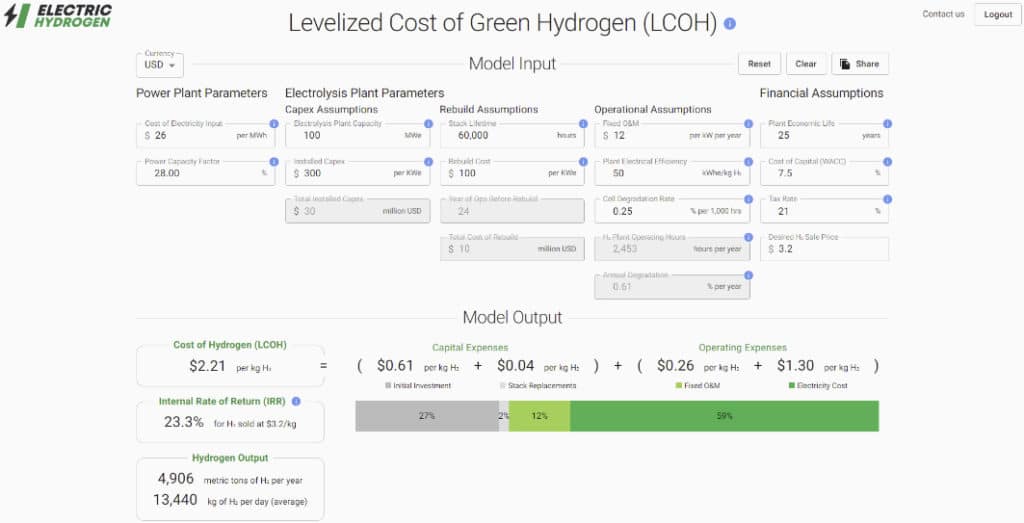Image resolution: width=1024 pixels, height=523 pixels.
Task: Edit the Cell Degradation Rate field
Action: [672, 211]
